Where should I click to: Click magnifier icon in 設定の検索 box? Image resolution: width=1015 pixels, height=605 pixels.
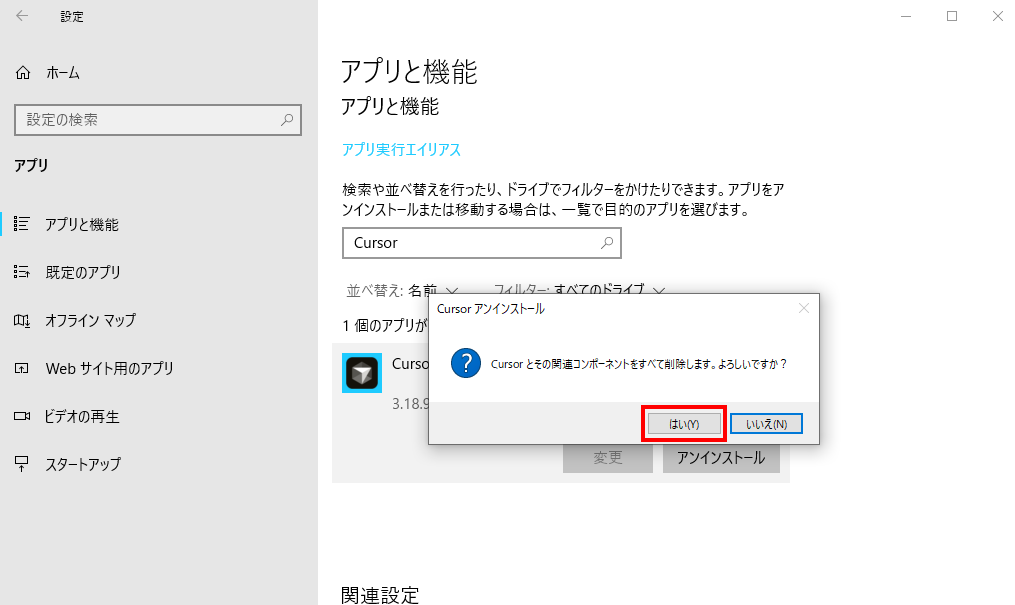[287, 120]
